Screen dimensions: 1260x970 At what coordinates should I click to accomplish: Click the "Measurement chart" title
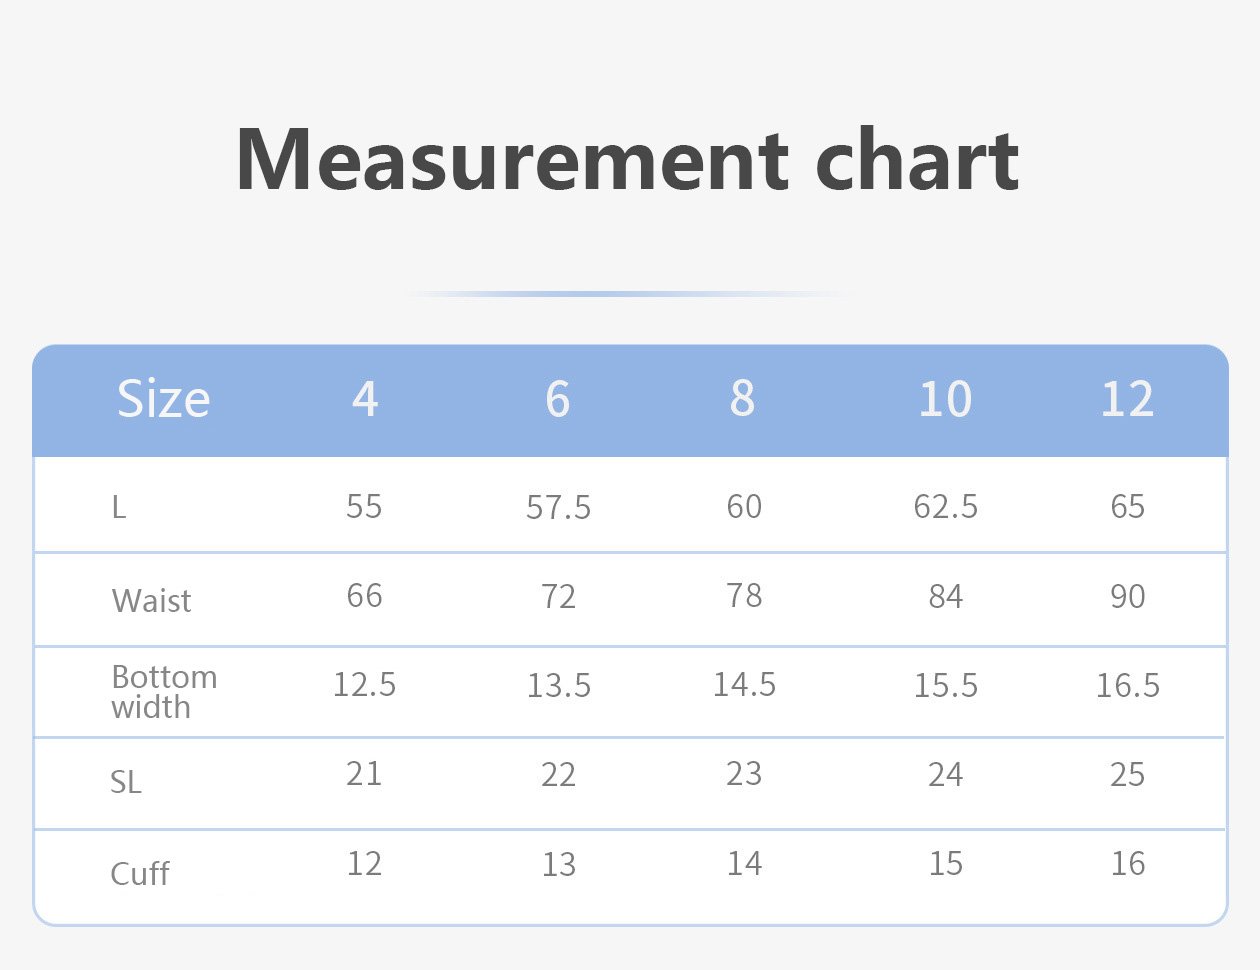[x=627, y=160]
